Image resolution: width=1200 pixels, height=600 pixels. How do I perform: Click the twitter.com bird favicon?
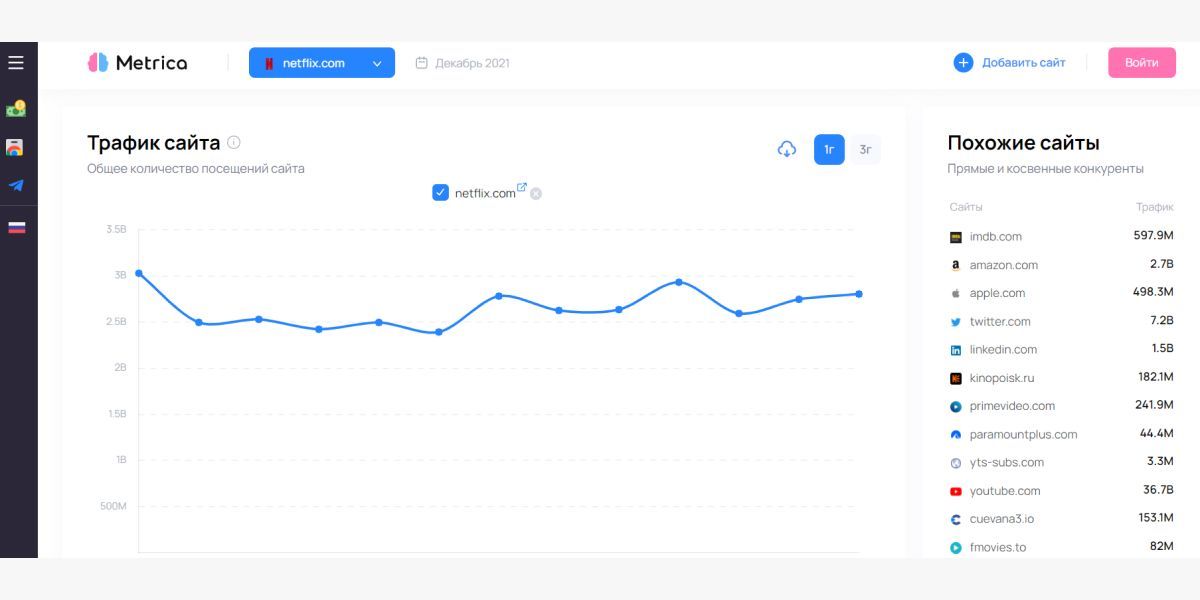coord(956,322)
